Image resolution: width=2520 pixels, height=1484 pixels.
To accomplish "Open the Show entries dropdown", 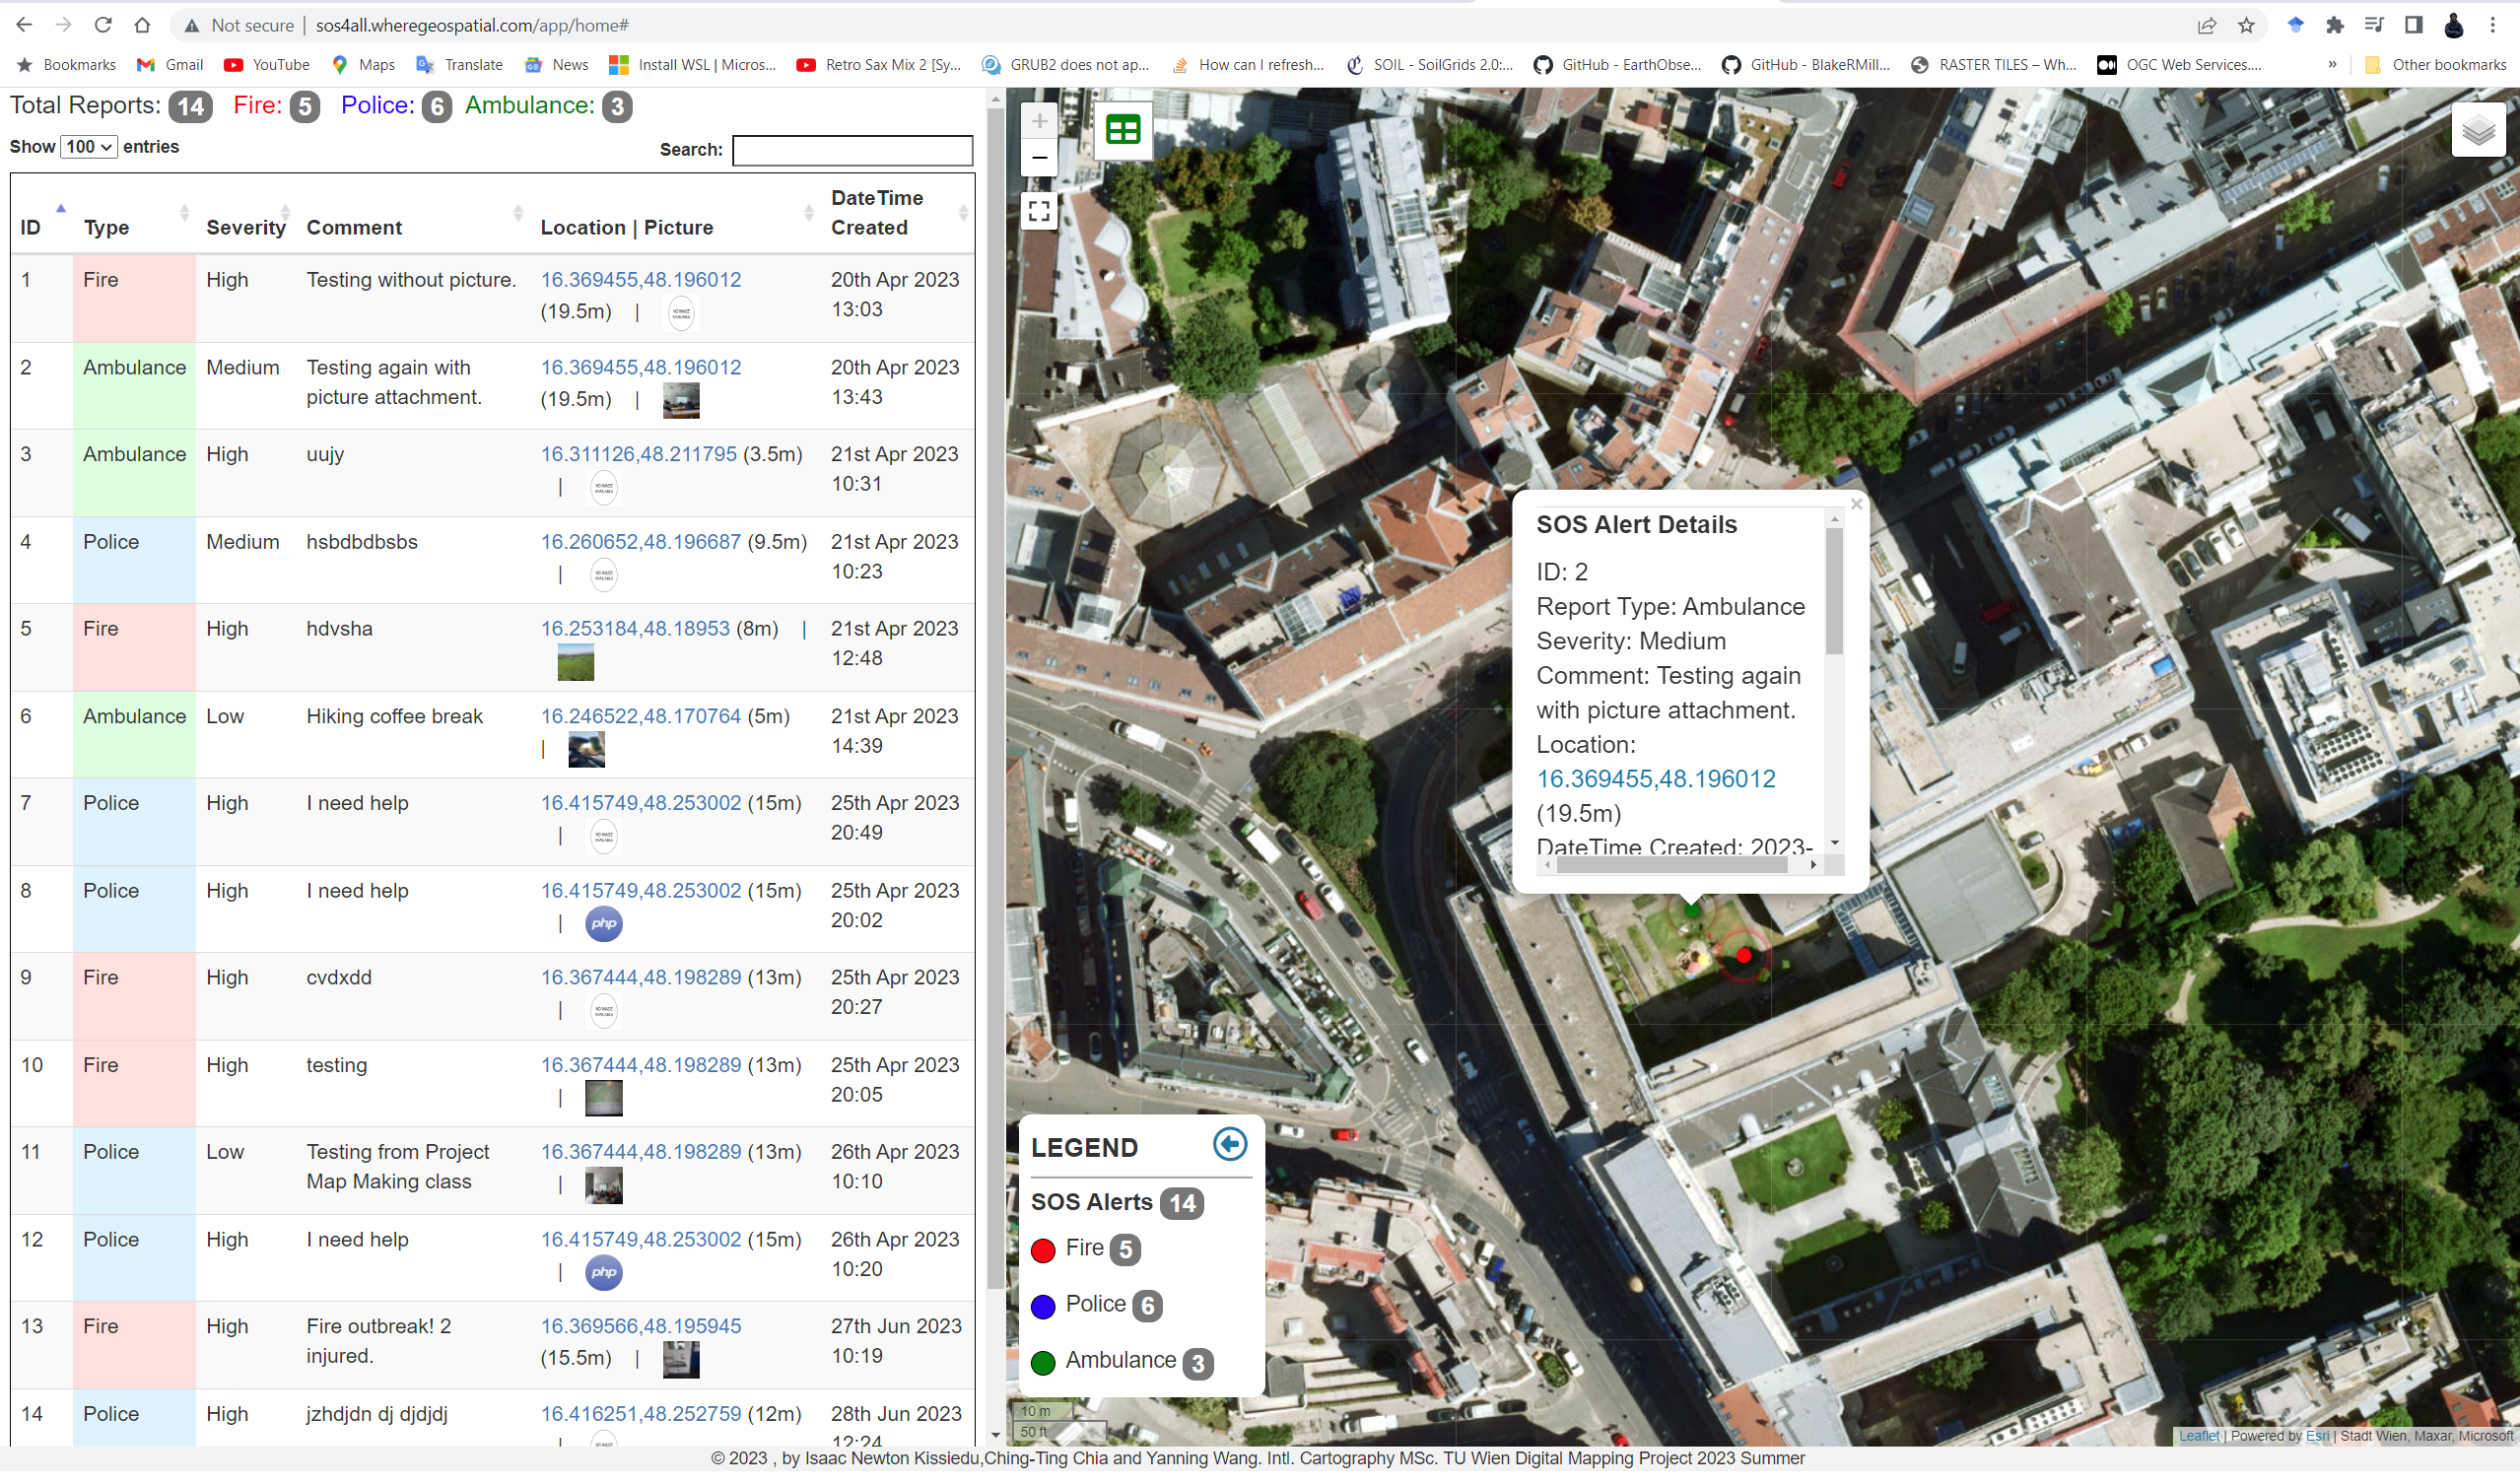I will point(89,147).
